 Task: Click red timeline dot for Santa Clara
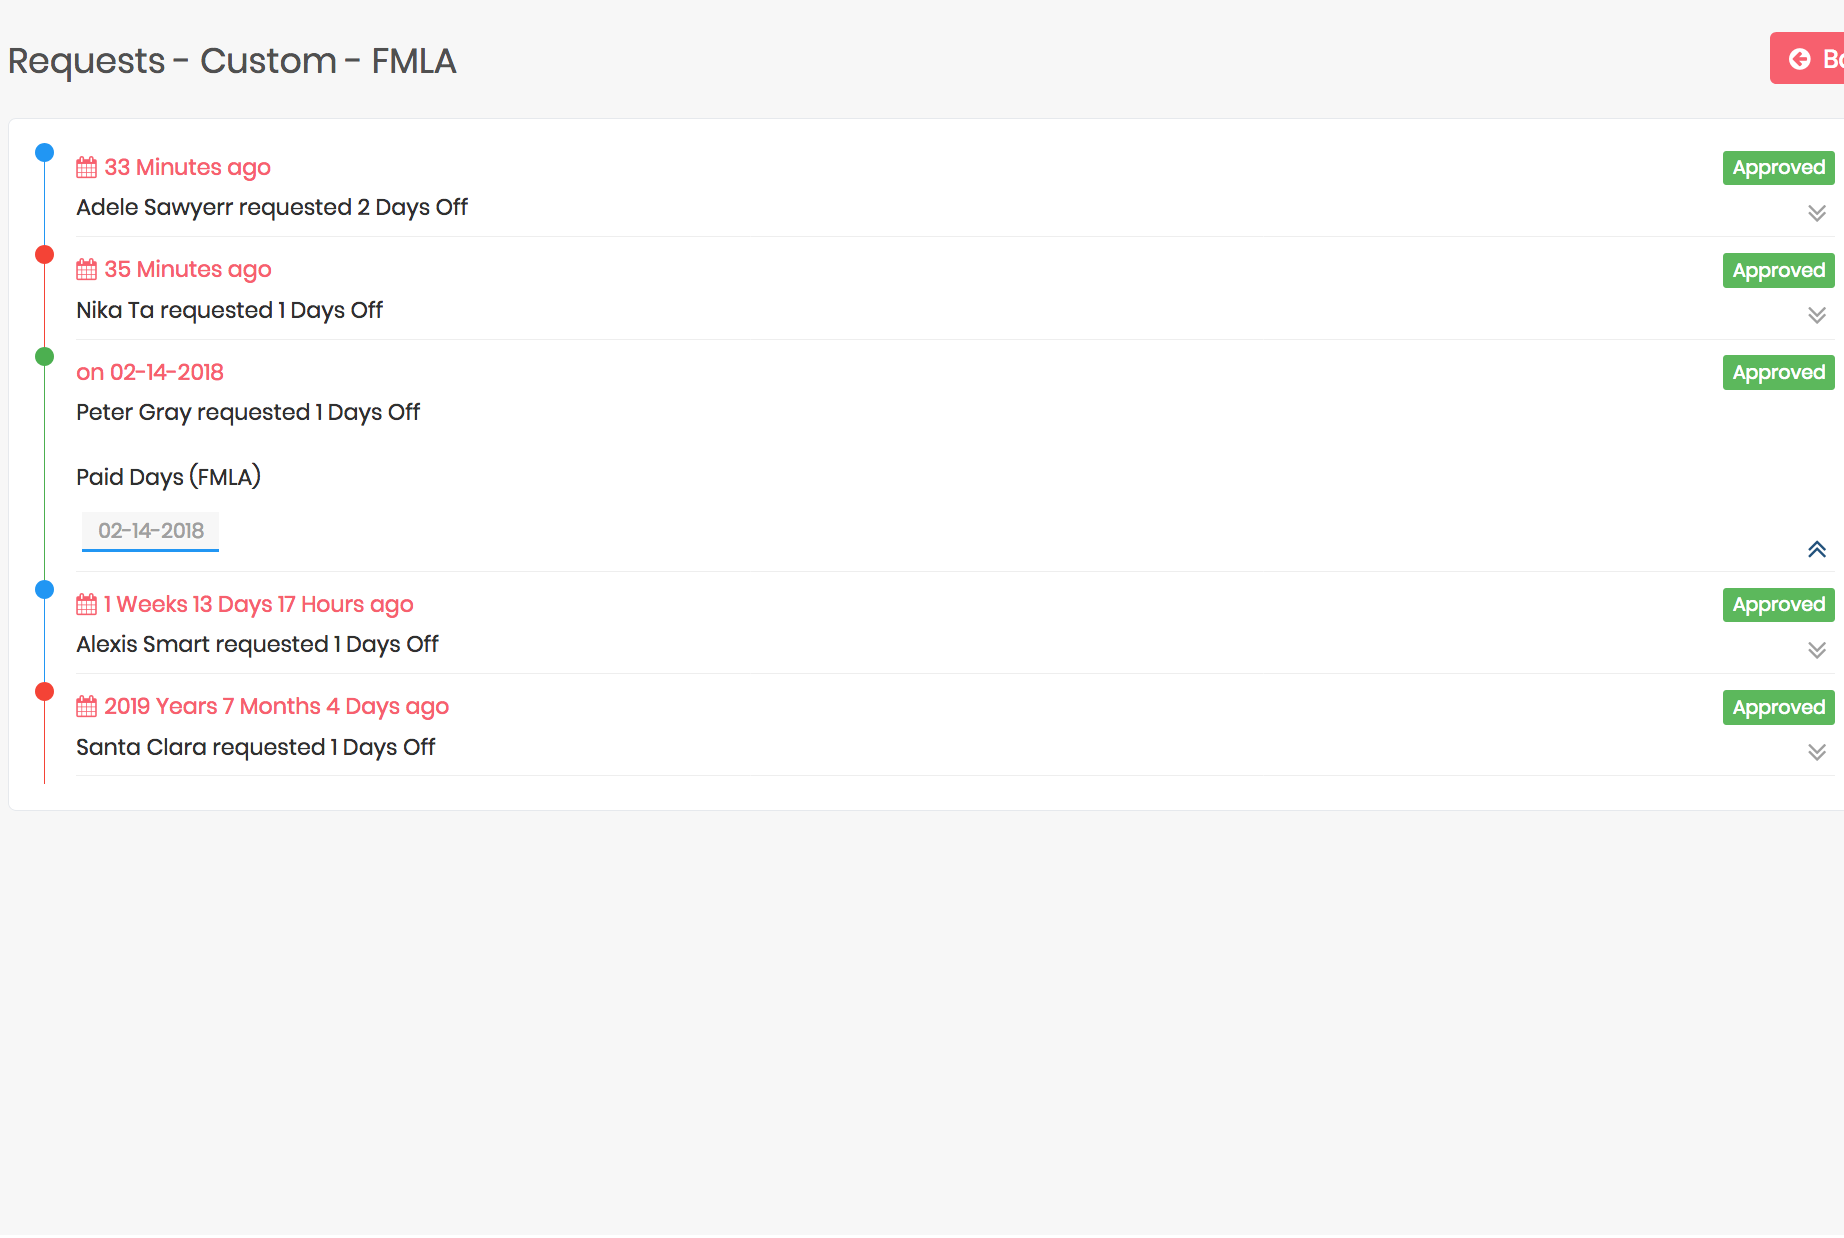point(44,692)
